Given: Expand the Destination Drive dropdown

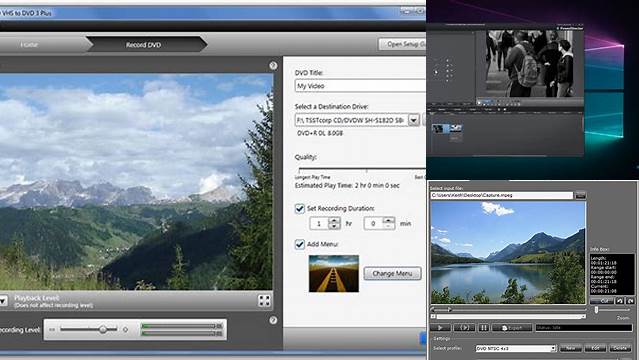Looking at the screenshot, I should pyautogui.click(x=414, y=120).
